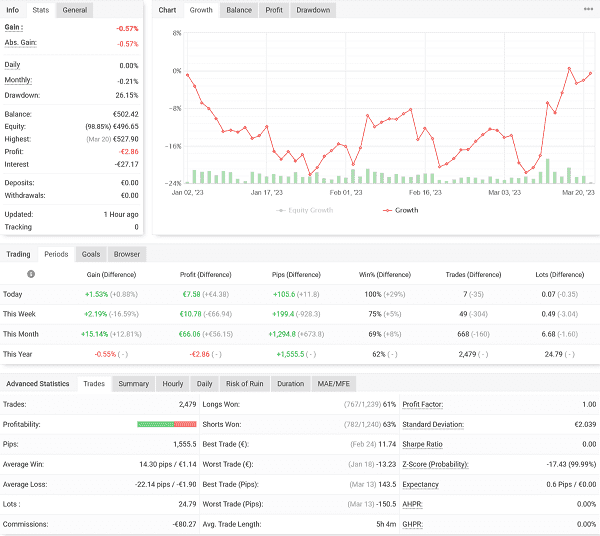
Task: Click the Gain label link
Action: point(14,28)
